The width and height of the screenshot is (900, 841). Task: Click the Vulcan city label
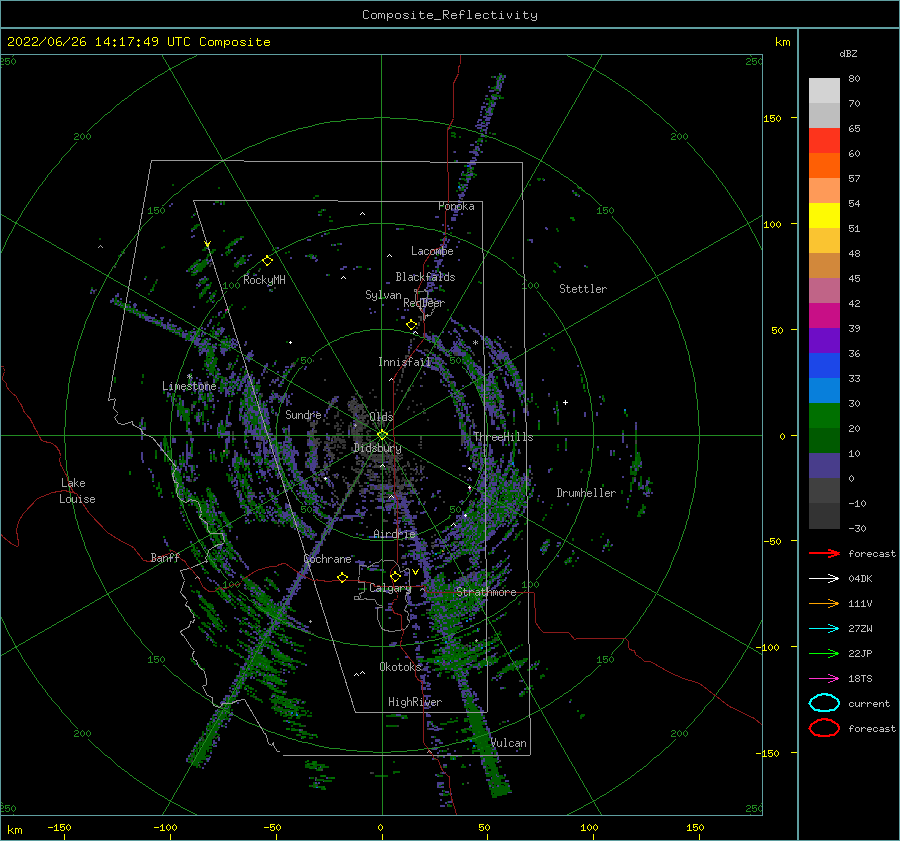click(509, 743)
